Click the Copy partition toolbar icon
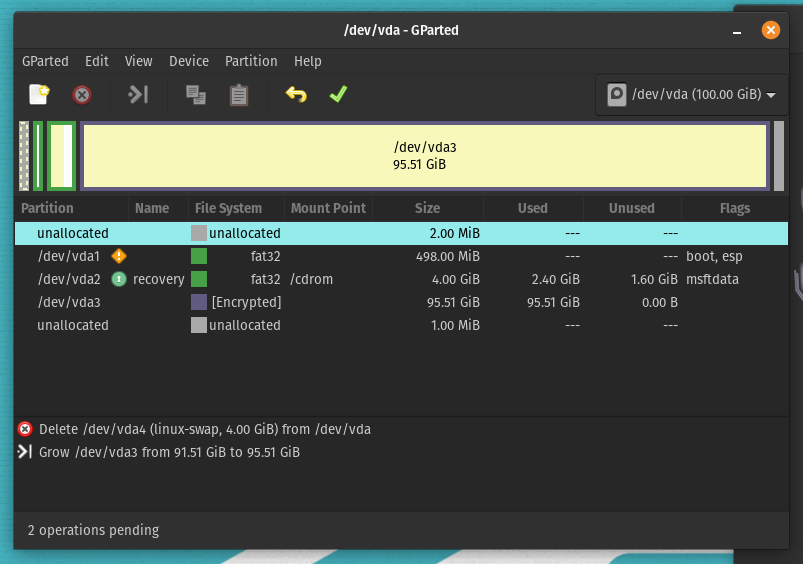 (196, 95)
